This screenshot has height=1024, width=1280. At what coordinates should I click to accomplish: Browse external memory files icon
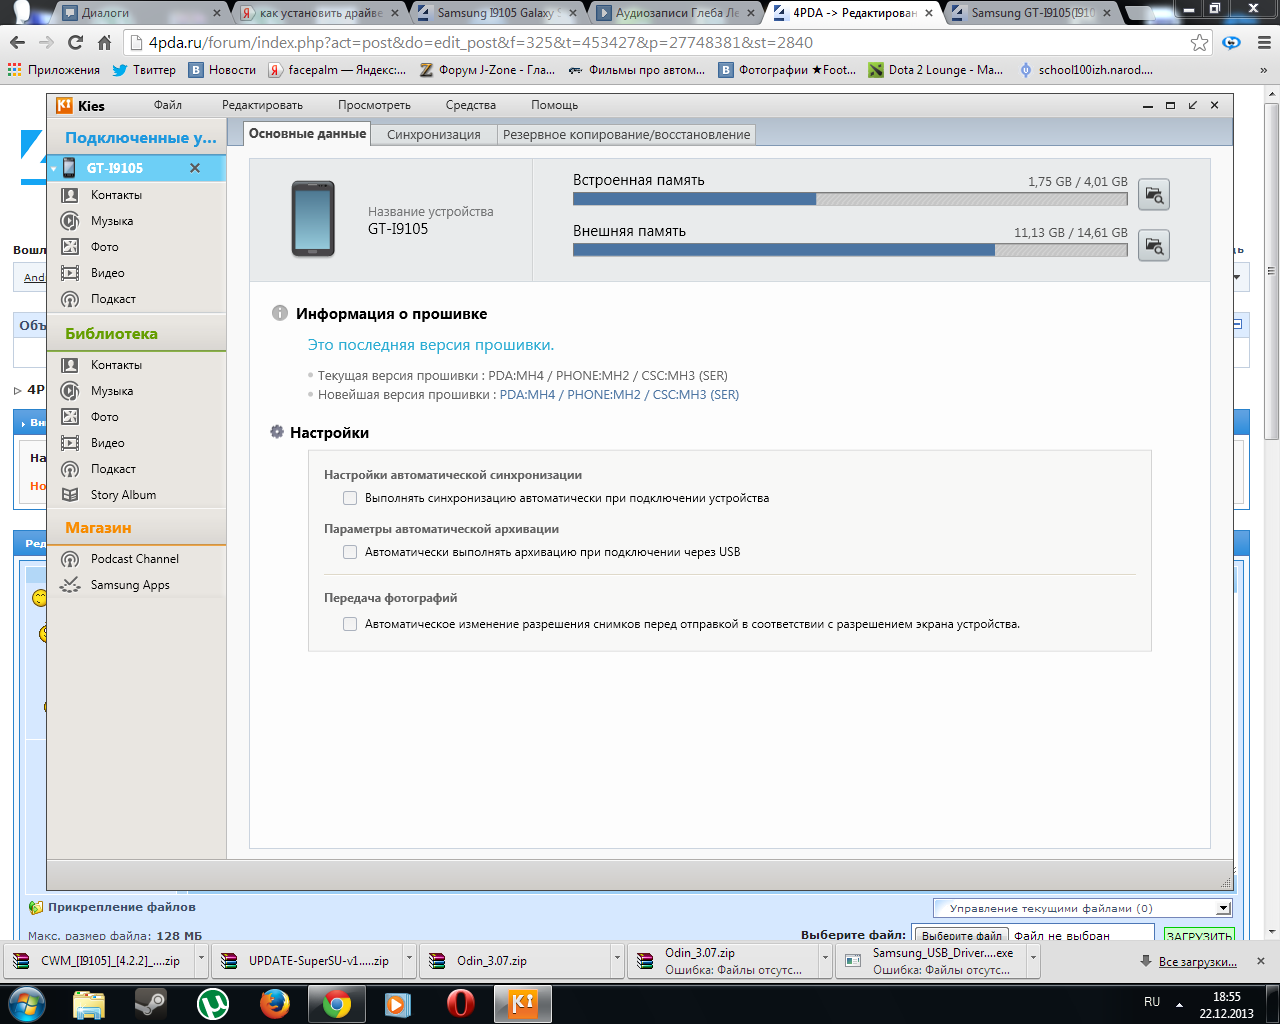click(x=1154, y=245)
